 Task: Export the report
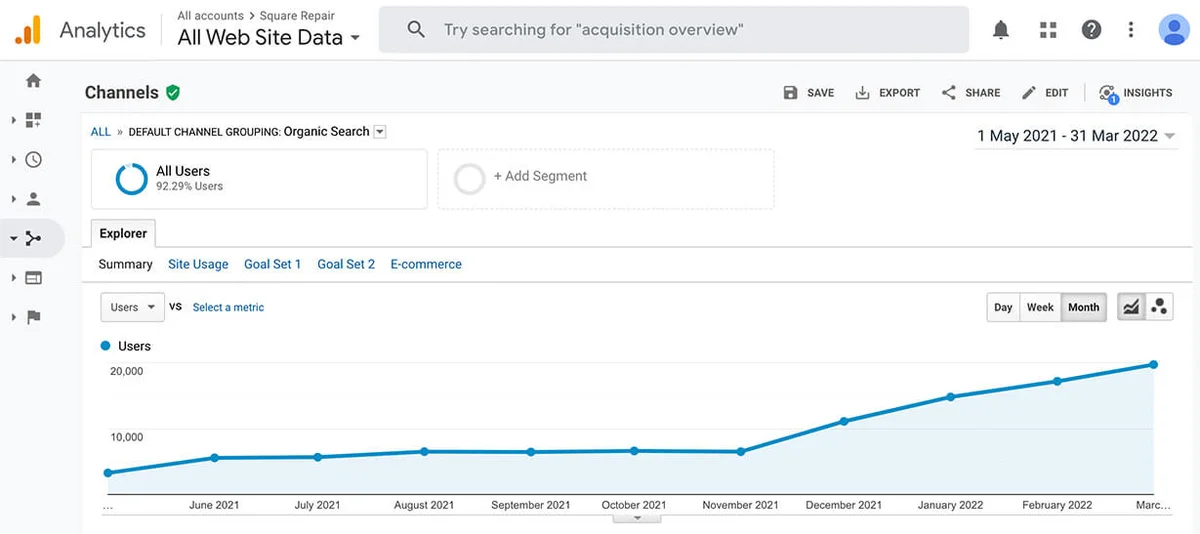click(887, 92)
